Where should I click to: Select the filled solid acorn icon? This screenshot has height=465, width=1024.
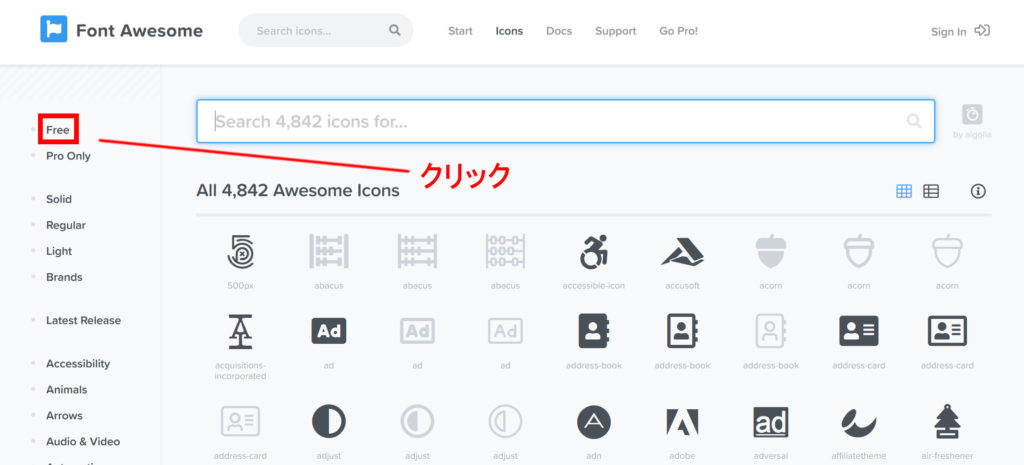point(771,251)
